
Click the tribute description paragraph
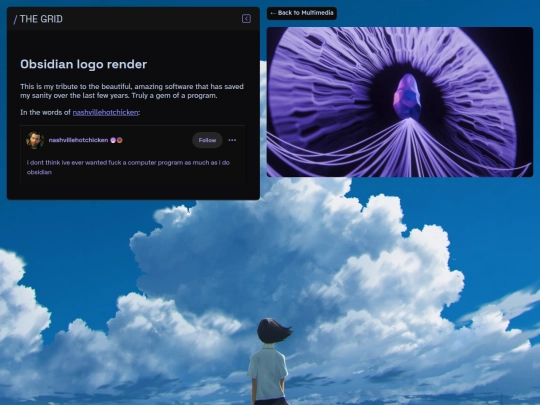tap(132, 91)
